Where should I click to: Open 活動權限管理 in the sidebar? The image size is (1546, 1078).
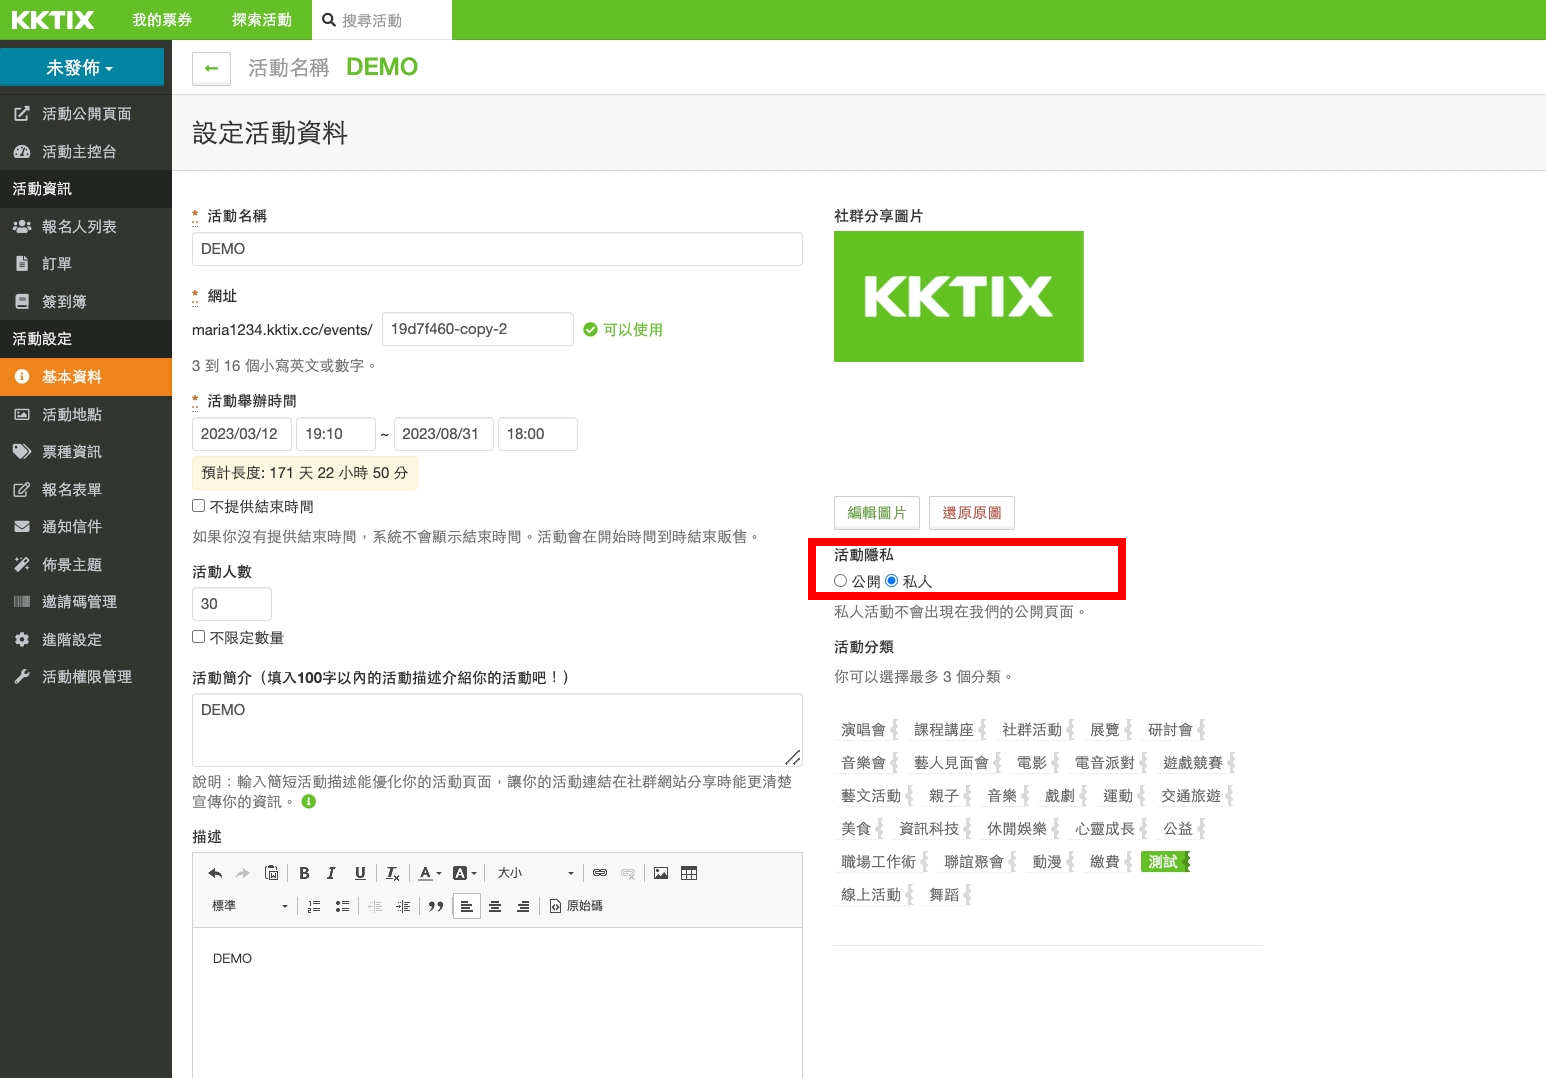click(x=86, y=677)
